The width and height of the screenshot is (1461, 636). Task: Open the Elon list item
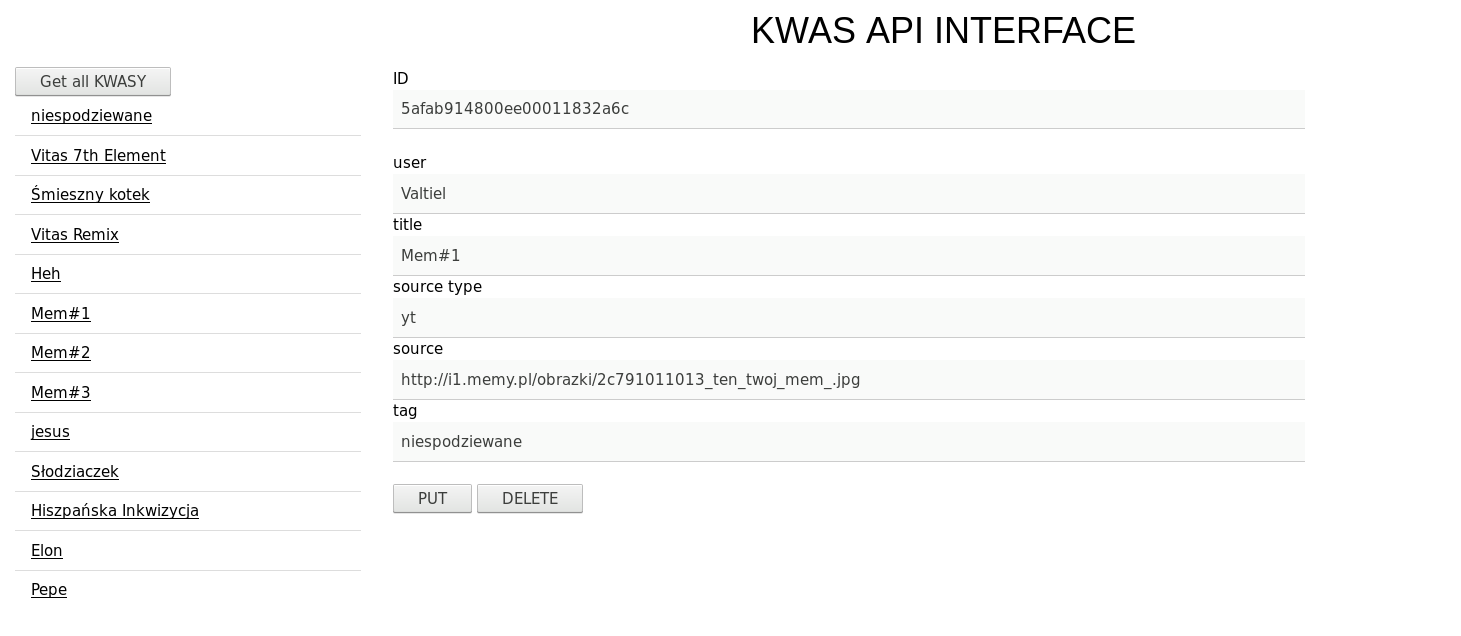pos(47,551)
